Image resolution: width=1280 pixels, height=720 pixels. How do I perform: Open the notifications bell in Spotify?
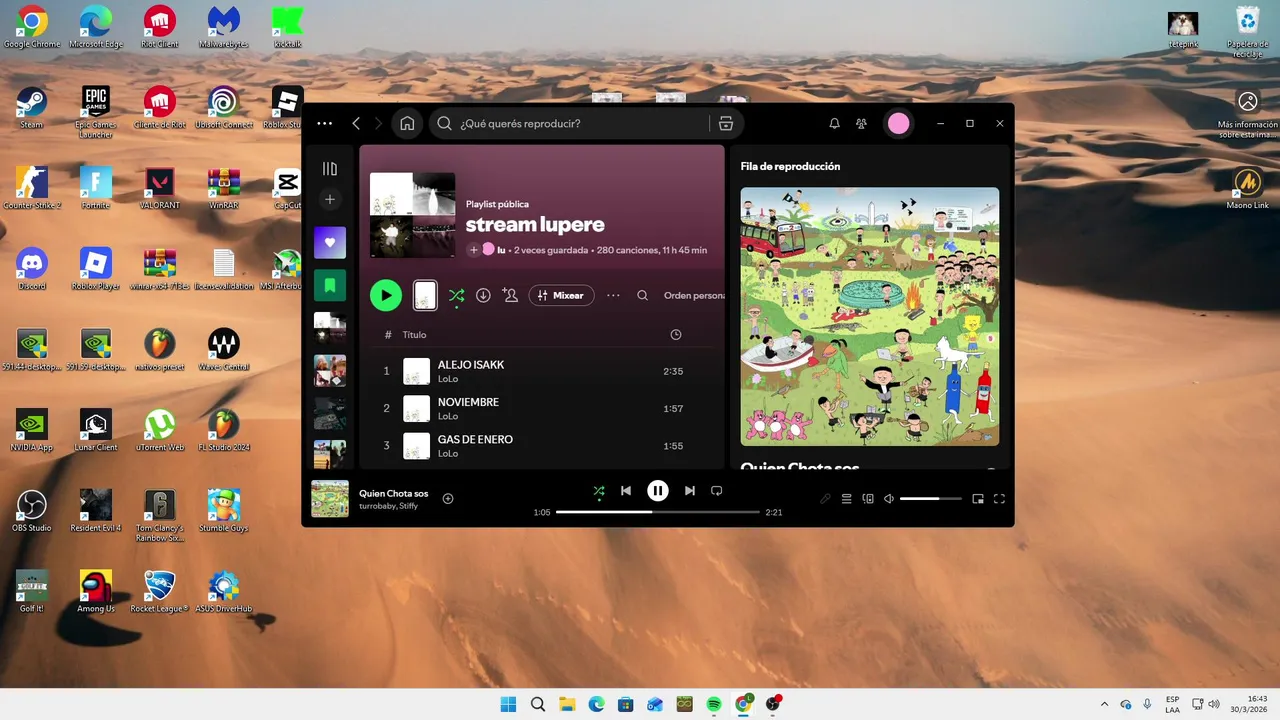click(x=834, y=123)
